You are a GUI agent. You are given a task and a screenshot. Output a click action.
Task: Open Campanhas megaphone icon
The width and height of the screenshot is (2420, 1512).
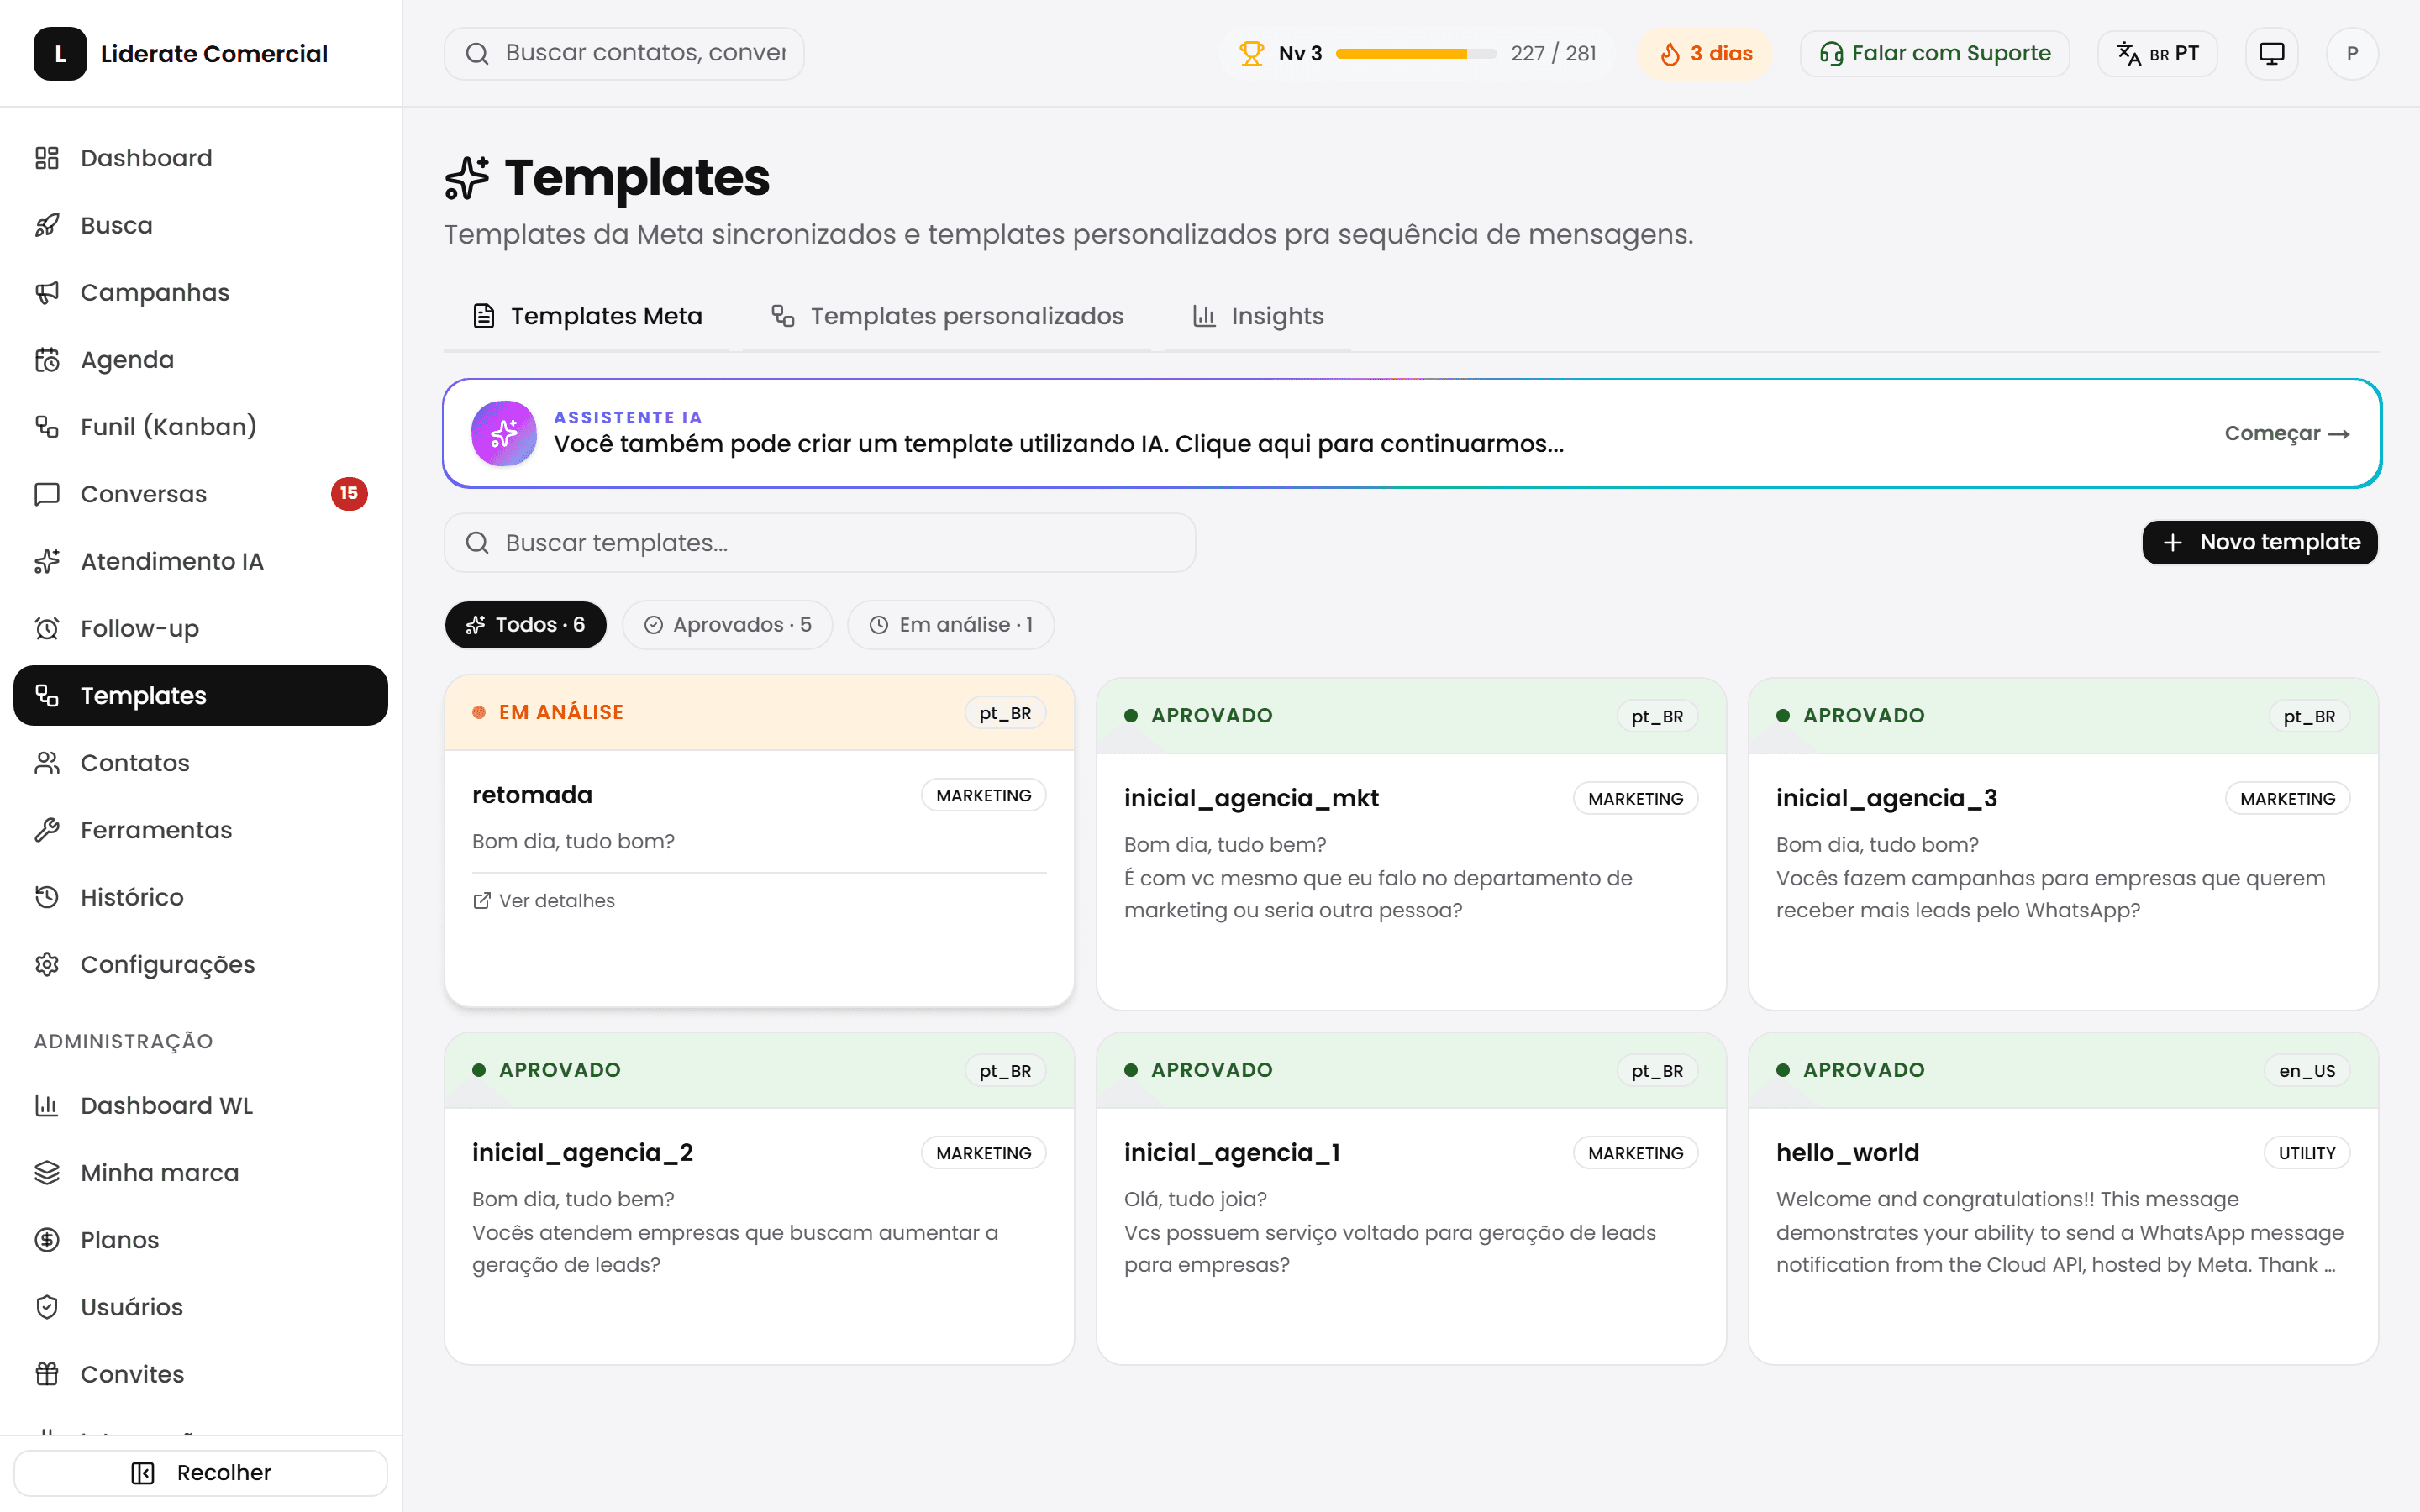click(x=47, y=292)
